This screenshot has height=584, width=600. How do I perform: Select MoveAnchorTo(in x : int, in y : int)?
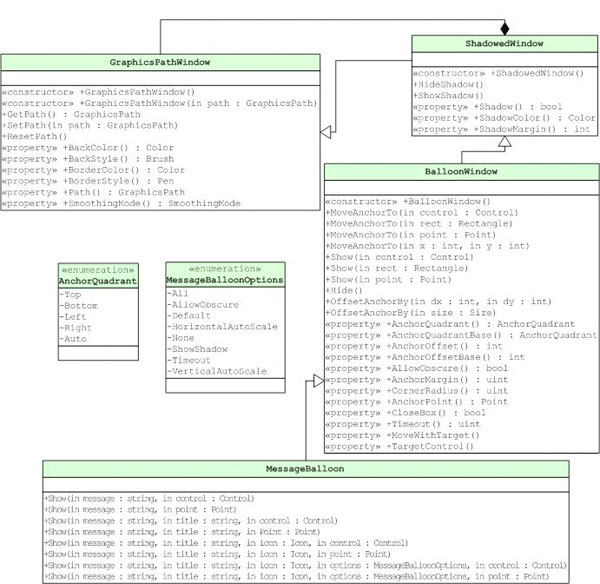[427, 246]
